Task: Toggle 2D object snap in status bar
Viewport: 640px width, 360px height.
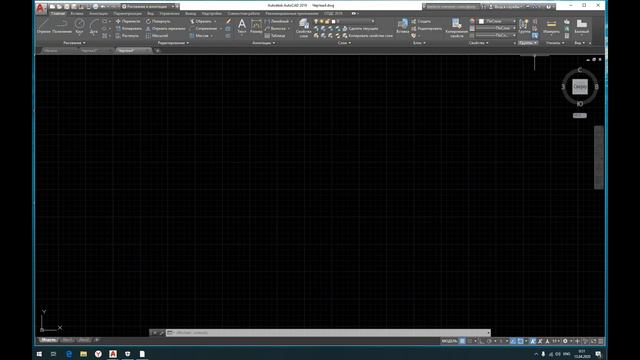Action: click(x=520, y=341)
